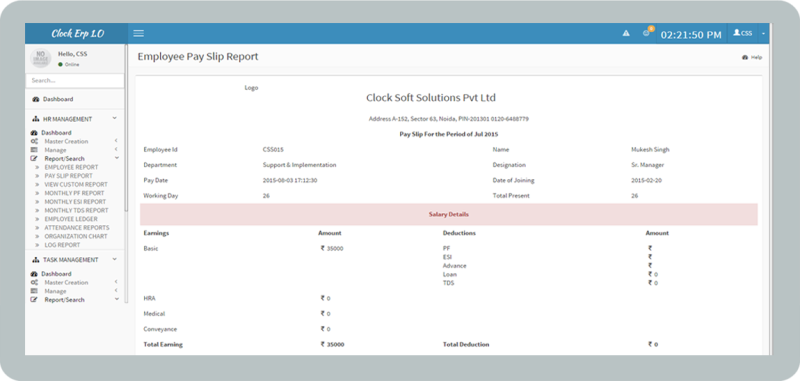Collapse Report/Search chevron under HR Management

[x=116, y=158]
